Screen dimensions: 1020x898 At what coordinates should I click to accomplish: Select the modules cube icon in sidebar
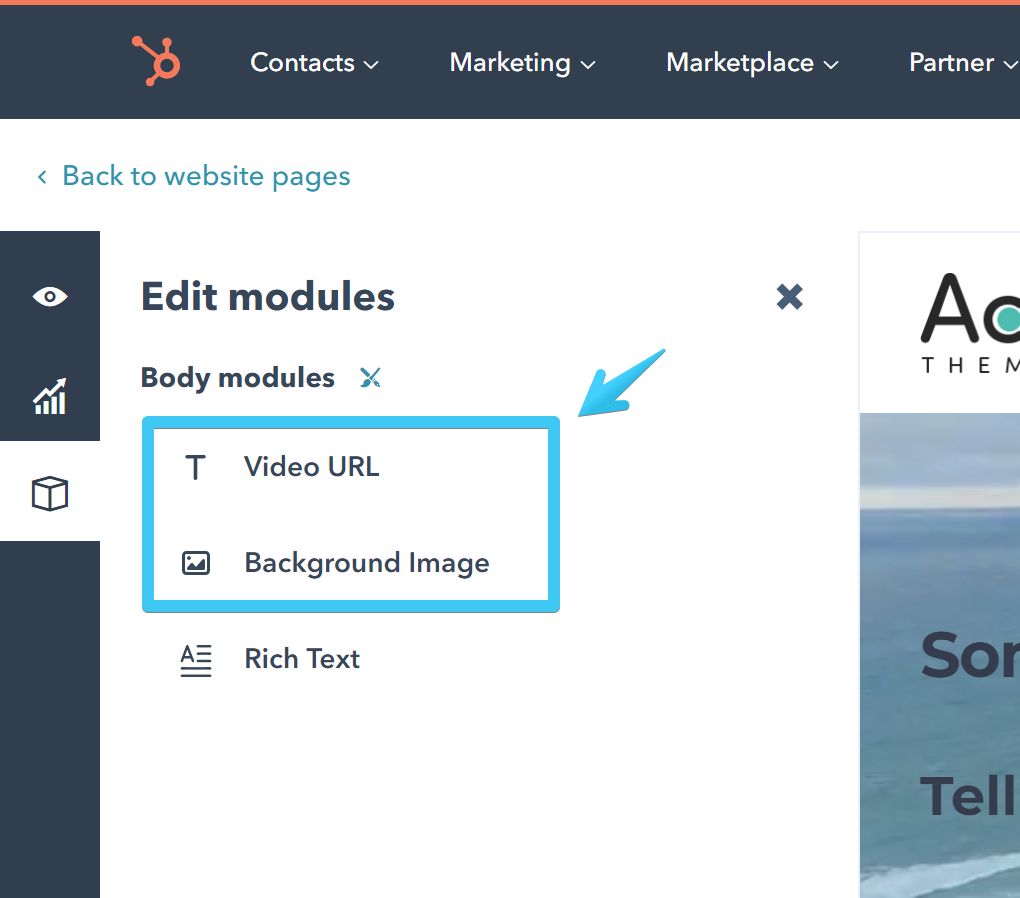[x=48, y=493]
